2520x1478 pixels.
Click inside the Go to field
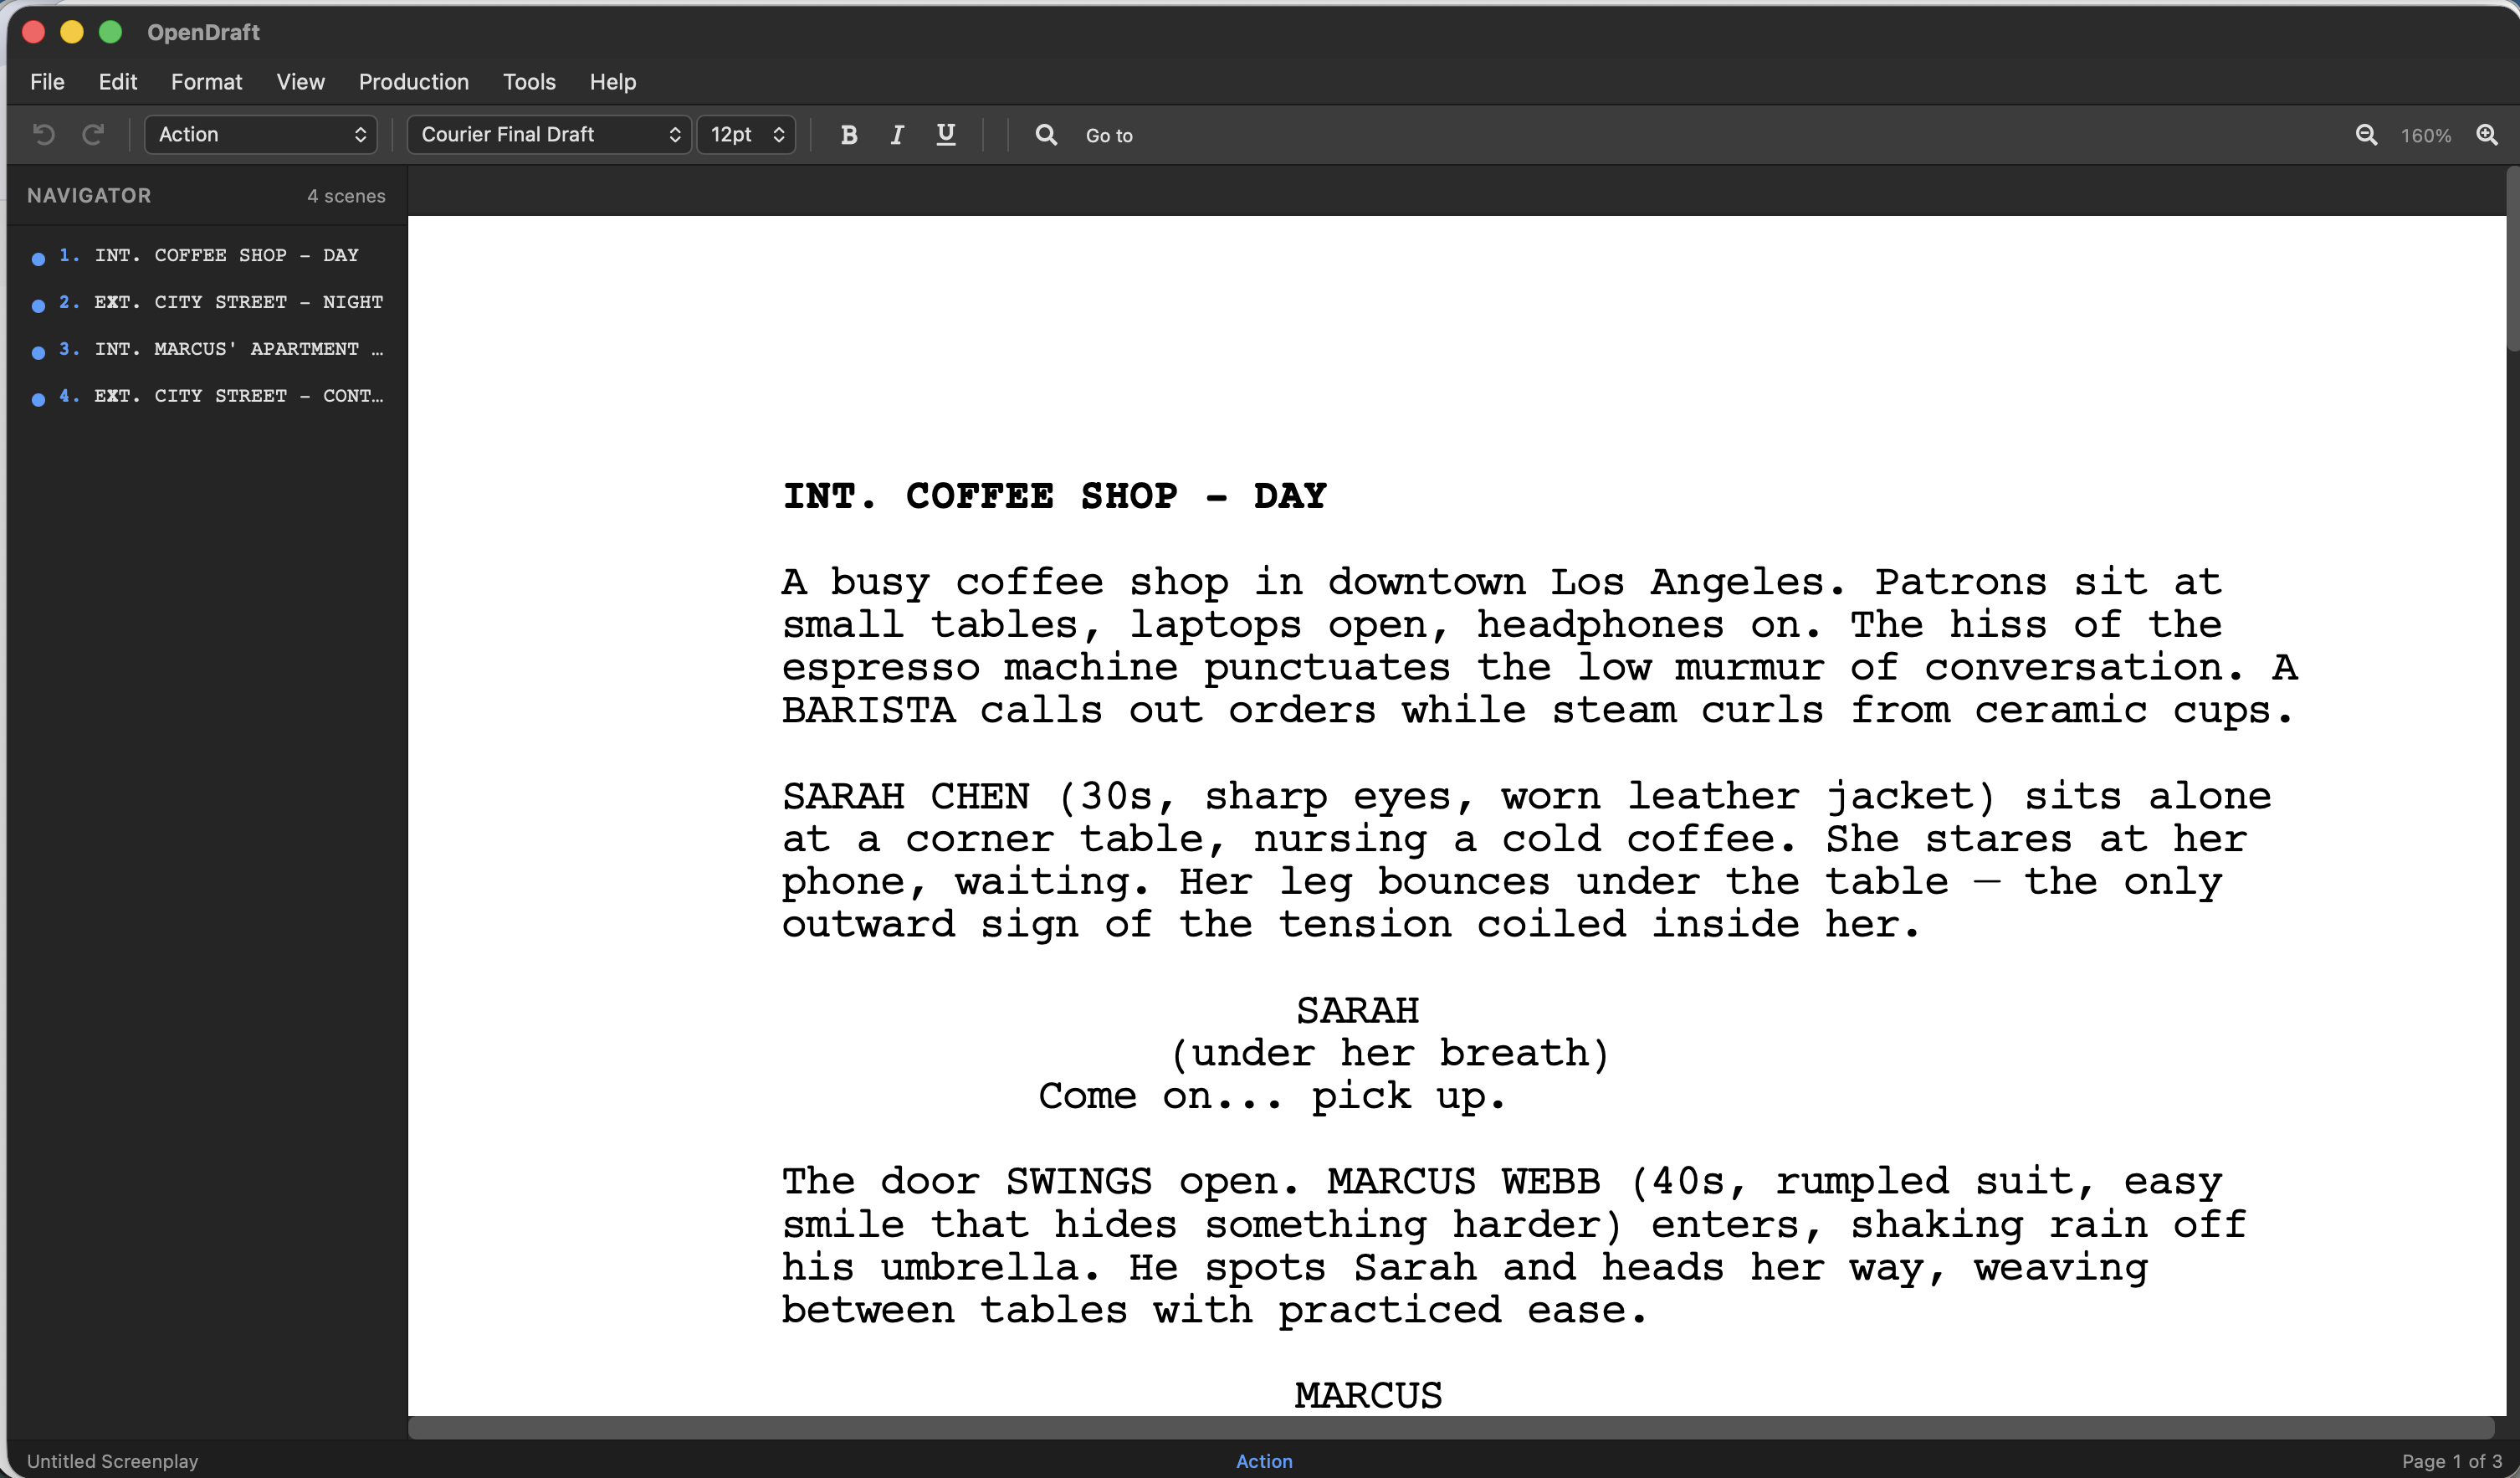(x=1109, y=134)
